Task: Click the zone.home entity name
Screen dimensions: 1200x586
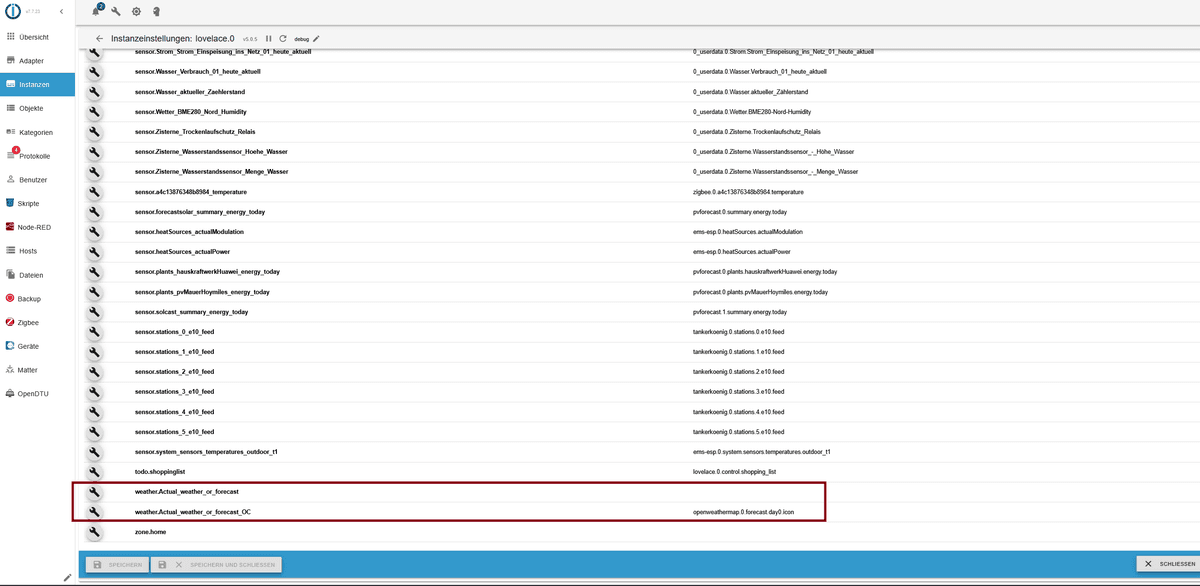Action: pos(151,532)
